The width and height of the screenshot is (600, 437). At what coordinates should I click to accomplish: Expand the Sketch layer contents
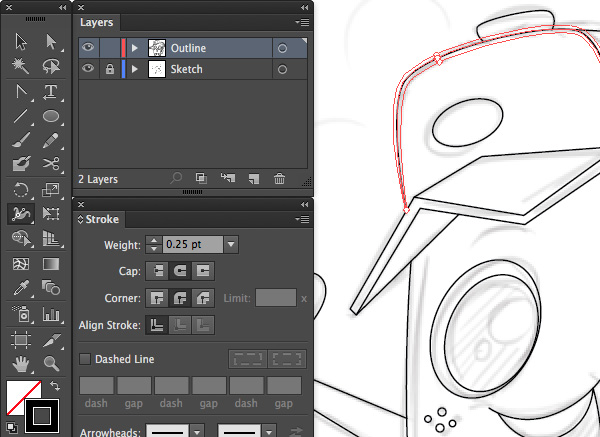135,69
